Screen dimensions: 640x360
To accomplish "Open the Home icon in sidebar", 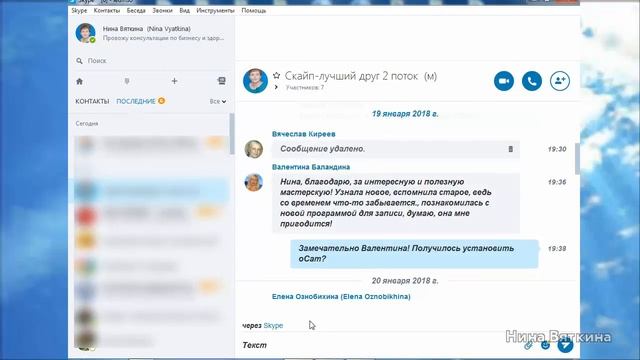I will click(80, 81).
